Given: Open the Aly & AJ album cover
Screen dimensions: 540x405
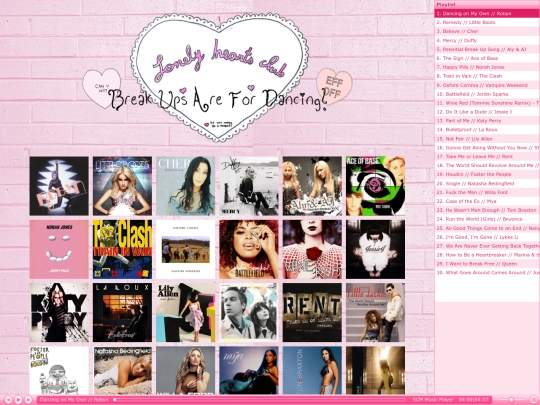Looking at the screenshot, I should click(x=312, y=186).
